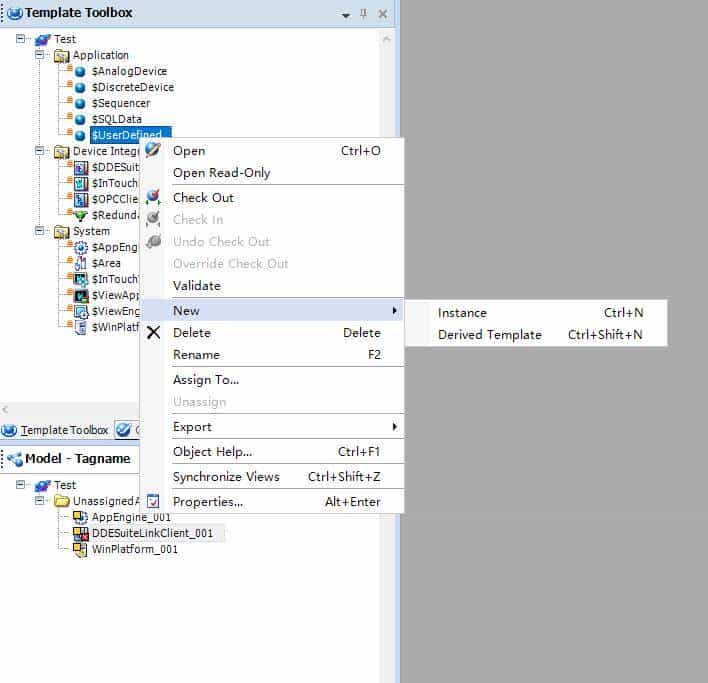
Task: Click the horizontal scrollbar left arrow
Action: tap(5, 409)
